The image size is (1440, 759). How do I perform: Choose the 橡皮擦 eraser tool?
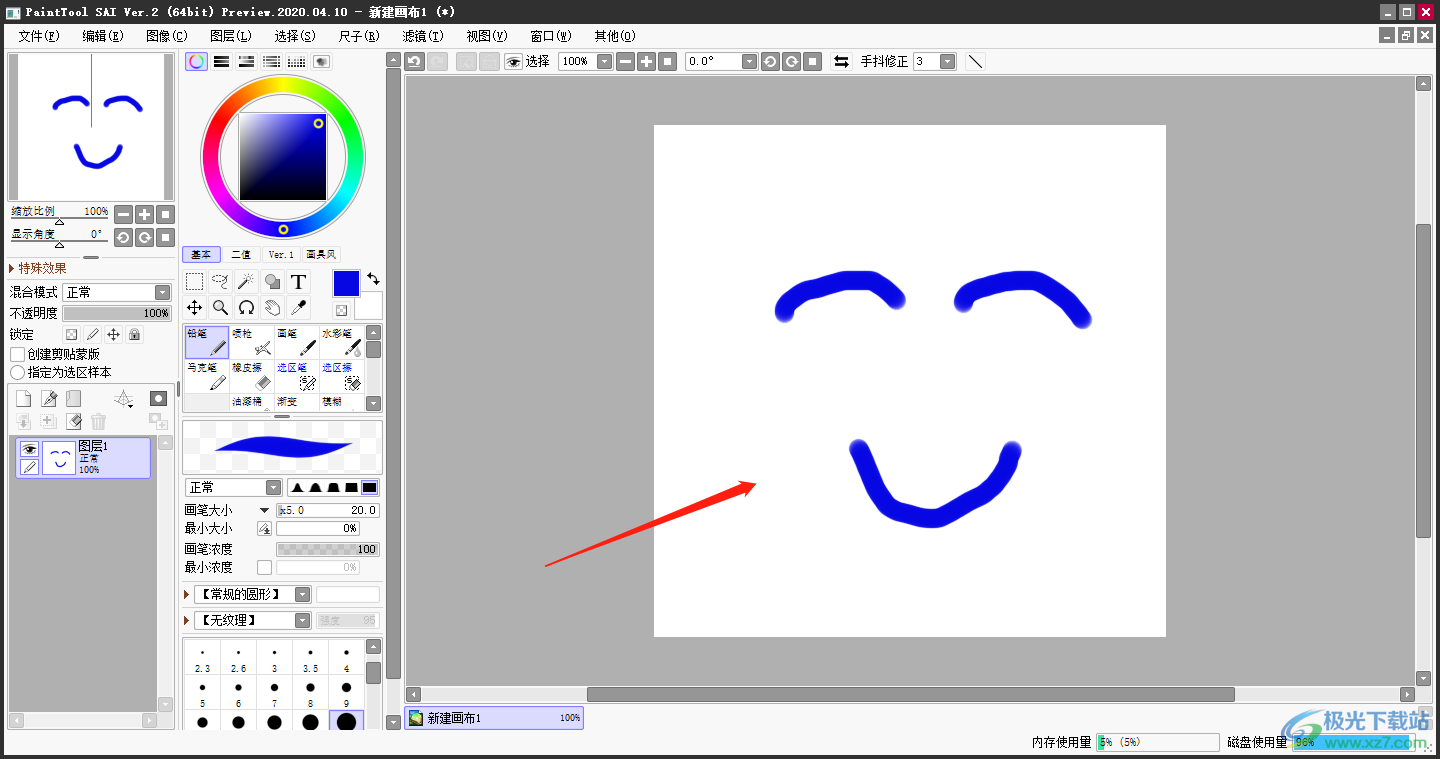[x=252, y=376]
